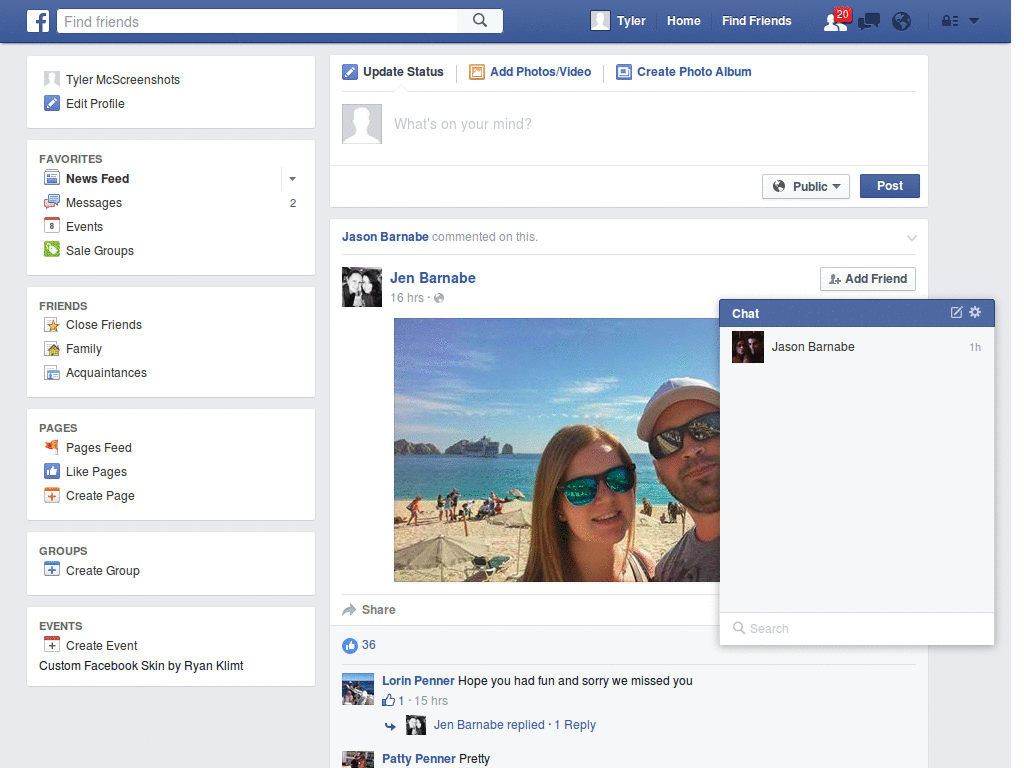Open Tyler profile link in top bar
Image resolution: width=1024 pixels, height=768 pixels.
(631, 21)
